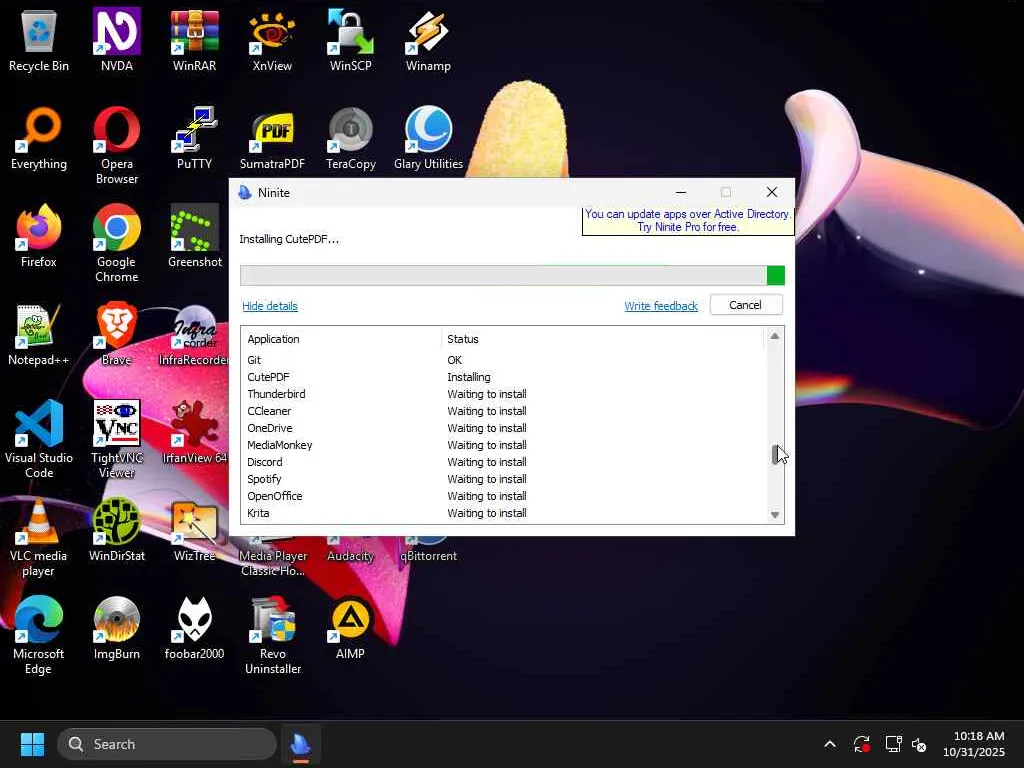The width and height of the screenshot is (1024, 768).
Task: Click the Application column header
Action: point(342,339)
